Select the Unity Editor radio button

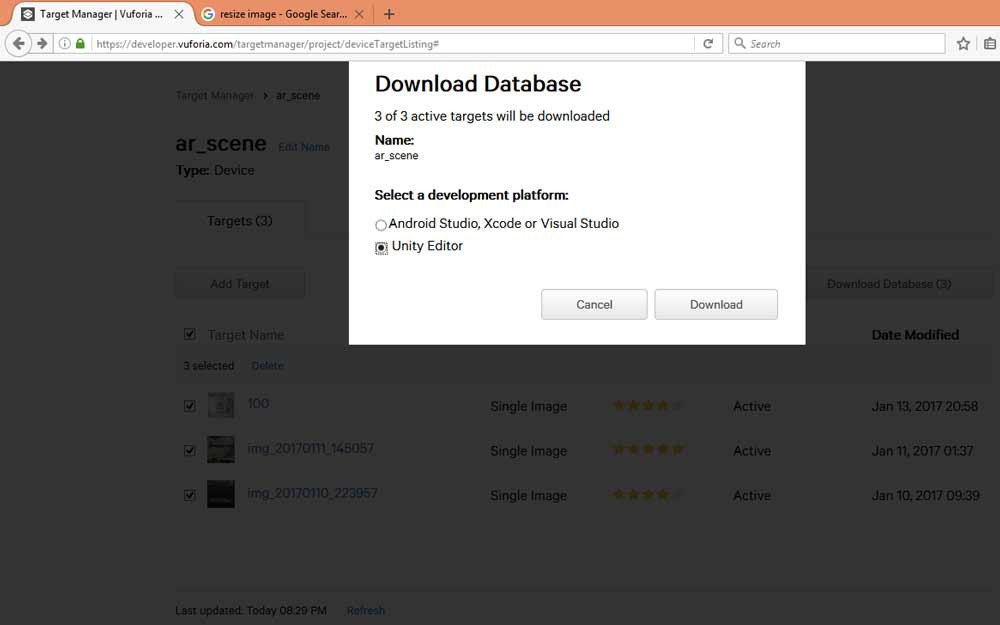click(x=381, y=247)
